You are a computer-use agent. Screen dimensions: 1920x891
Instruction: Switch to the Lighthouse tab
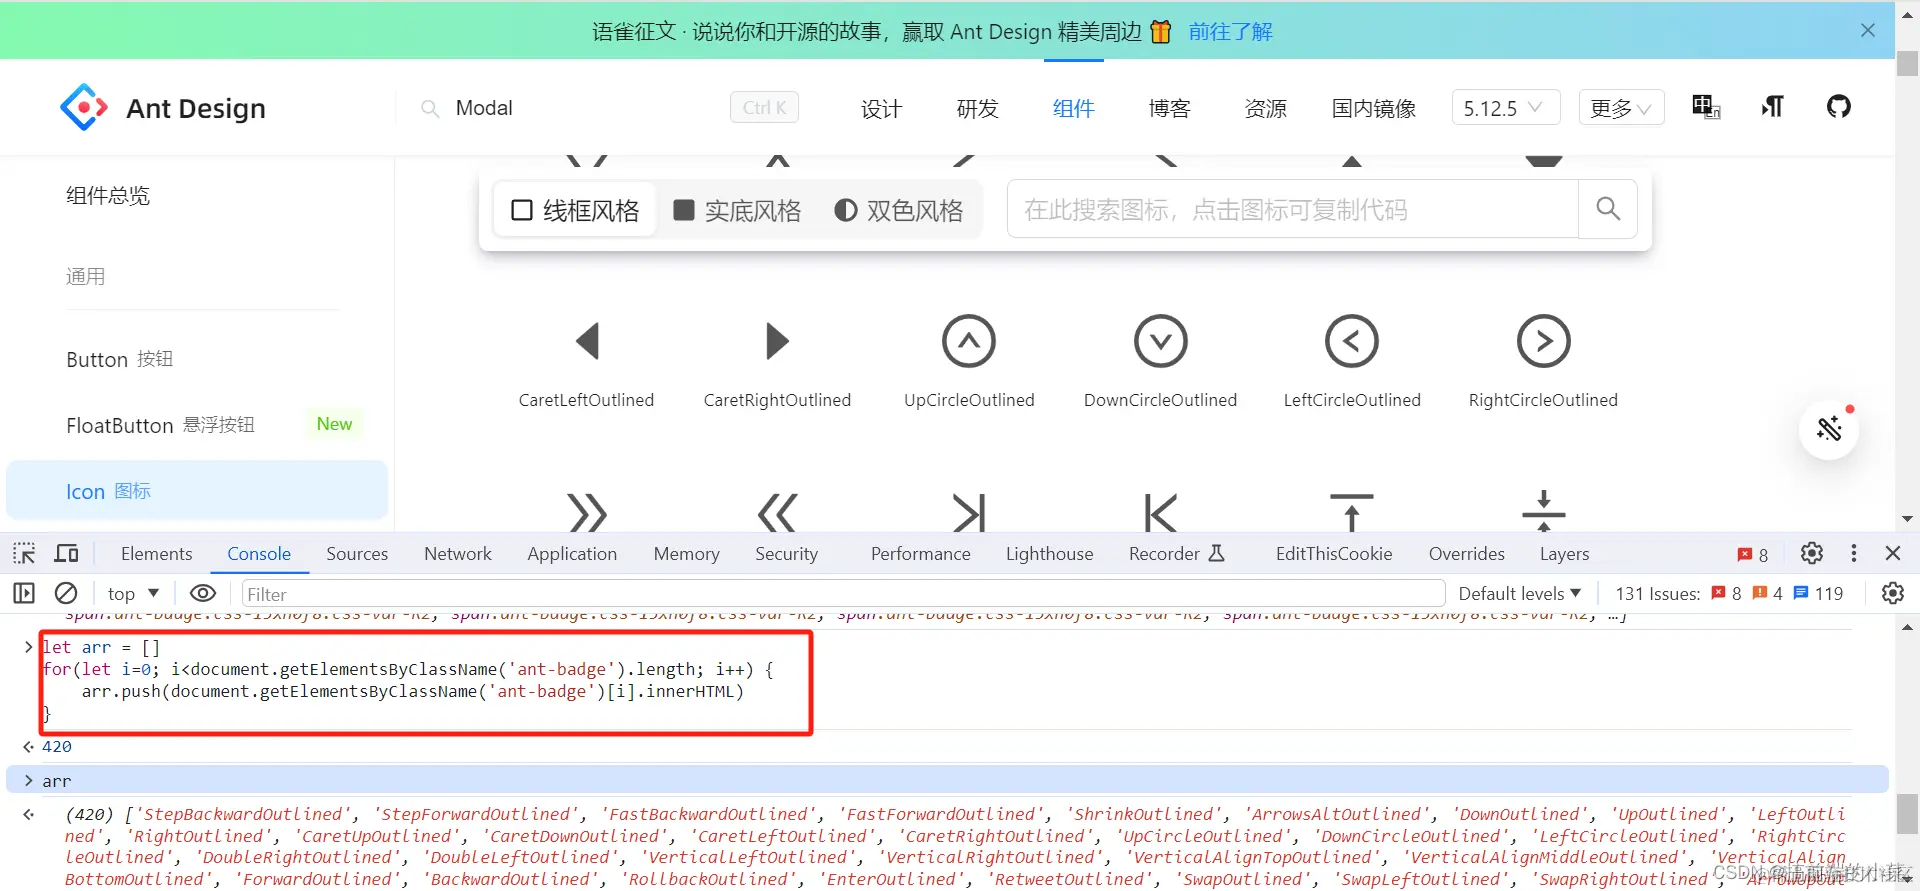click(1050, 553)
